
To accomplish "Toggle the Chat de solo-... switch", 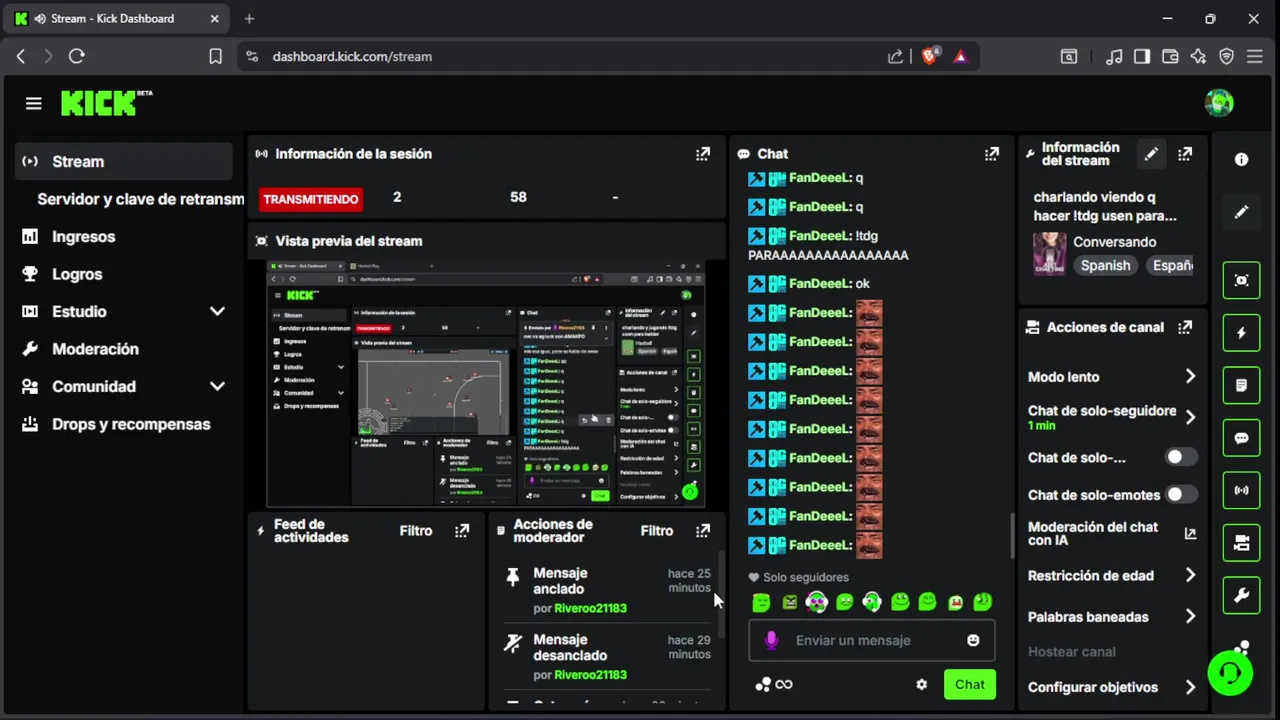I will coord(1181,457).
